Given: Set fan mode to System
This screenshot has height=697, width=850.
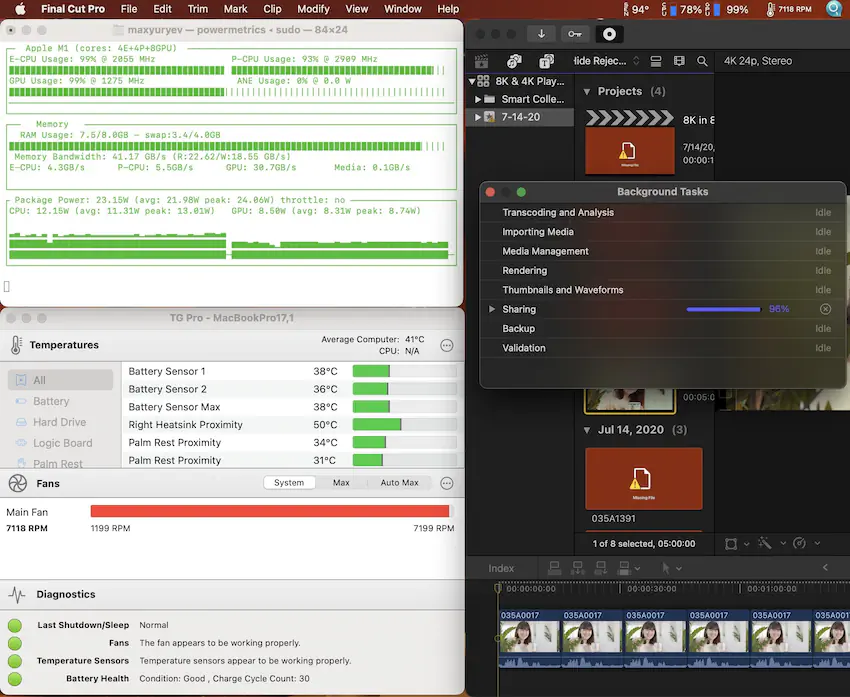Looking at the screenshot, I should click(x=289, y=482).
